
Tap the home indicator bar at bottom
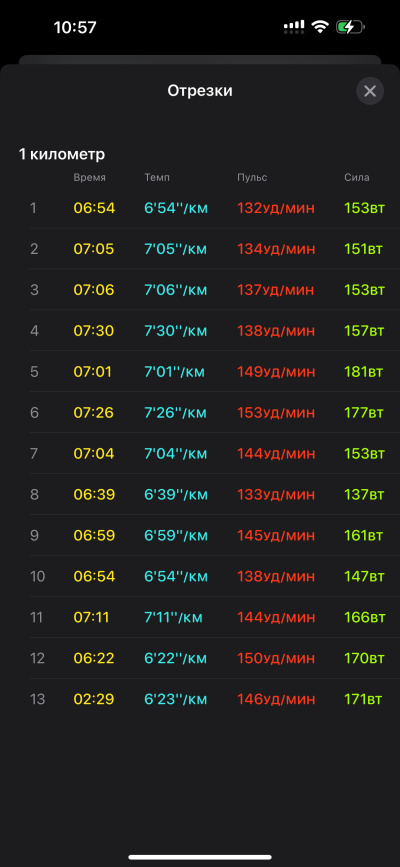[x=200, y=857]
